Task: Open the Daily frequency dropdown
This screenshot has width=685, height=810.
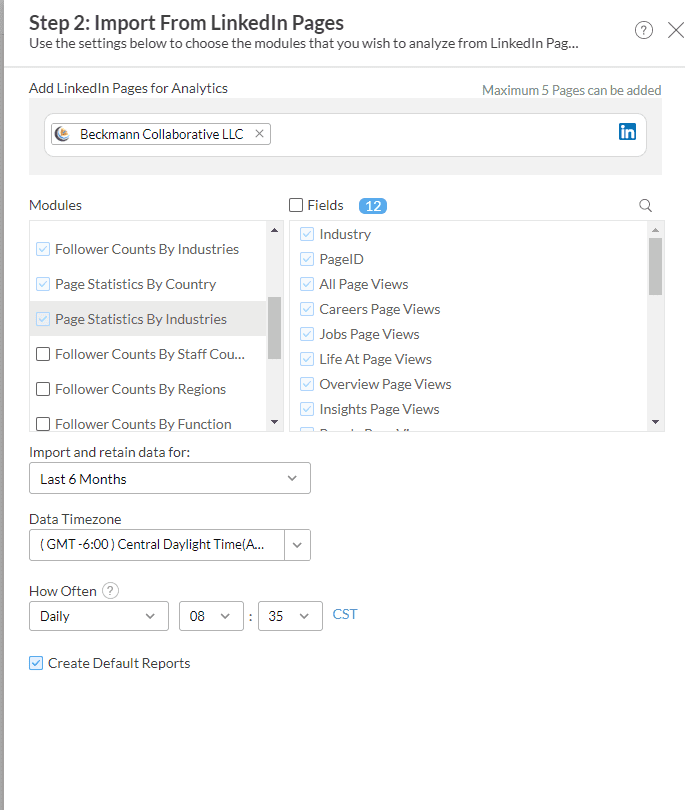Action: 98,616
